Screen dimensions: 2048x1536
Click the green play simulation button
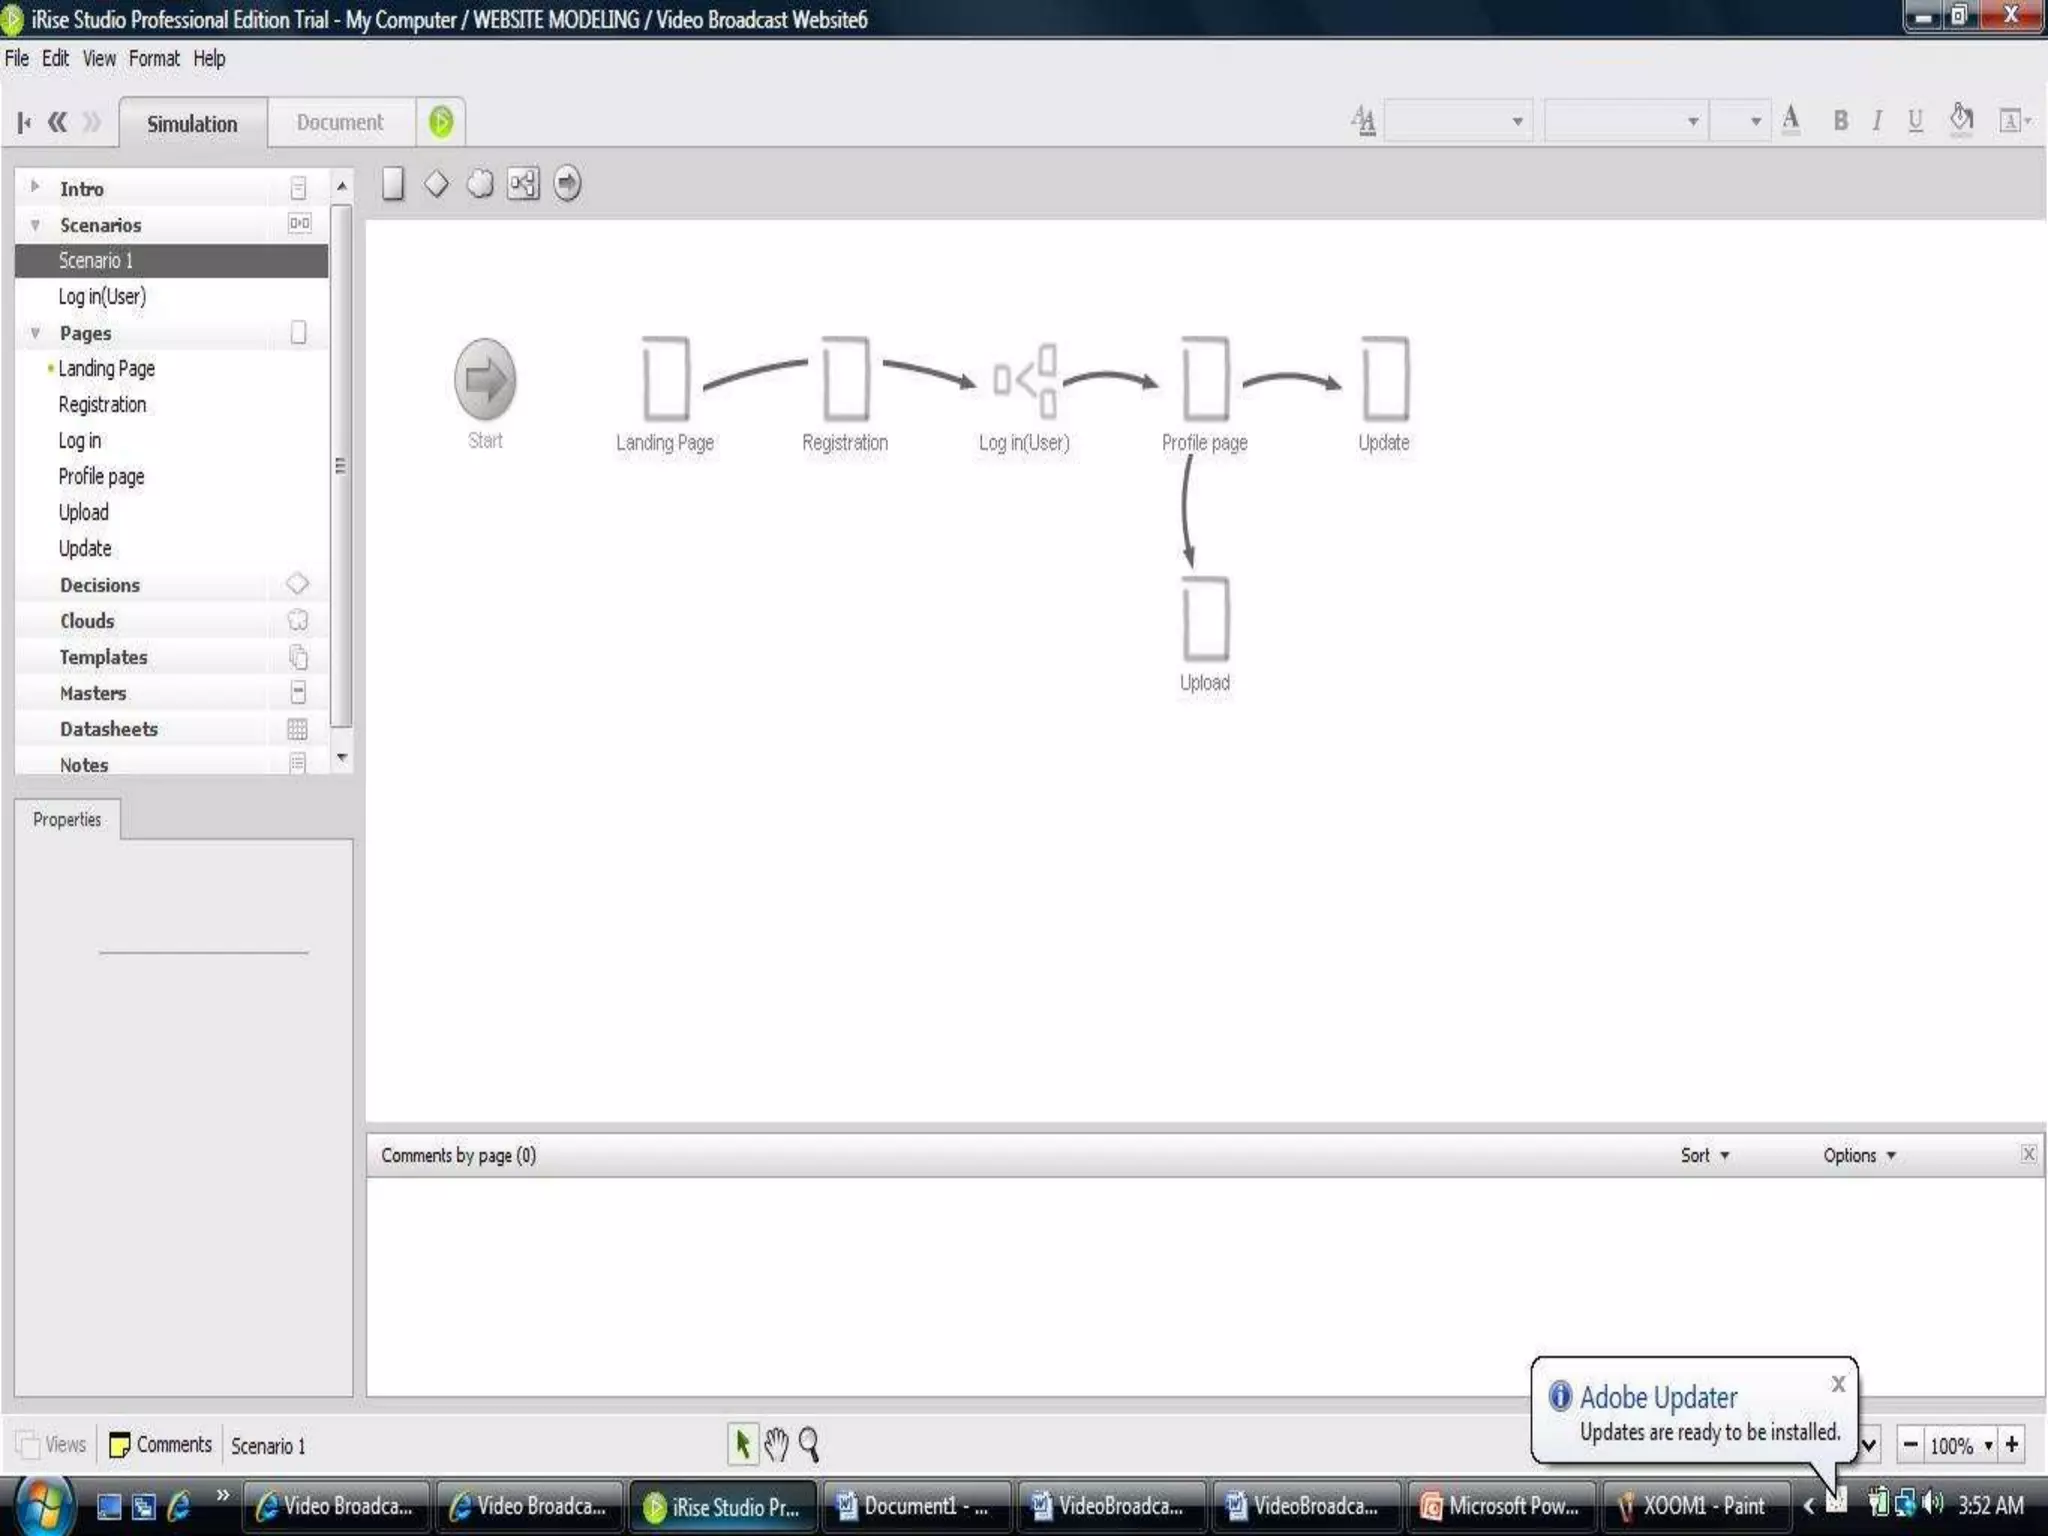pyautogui.click(x=441, y=122)
